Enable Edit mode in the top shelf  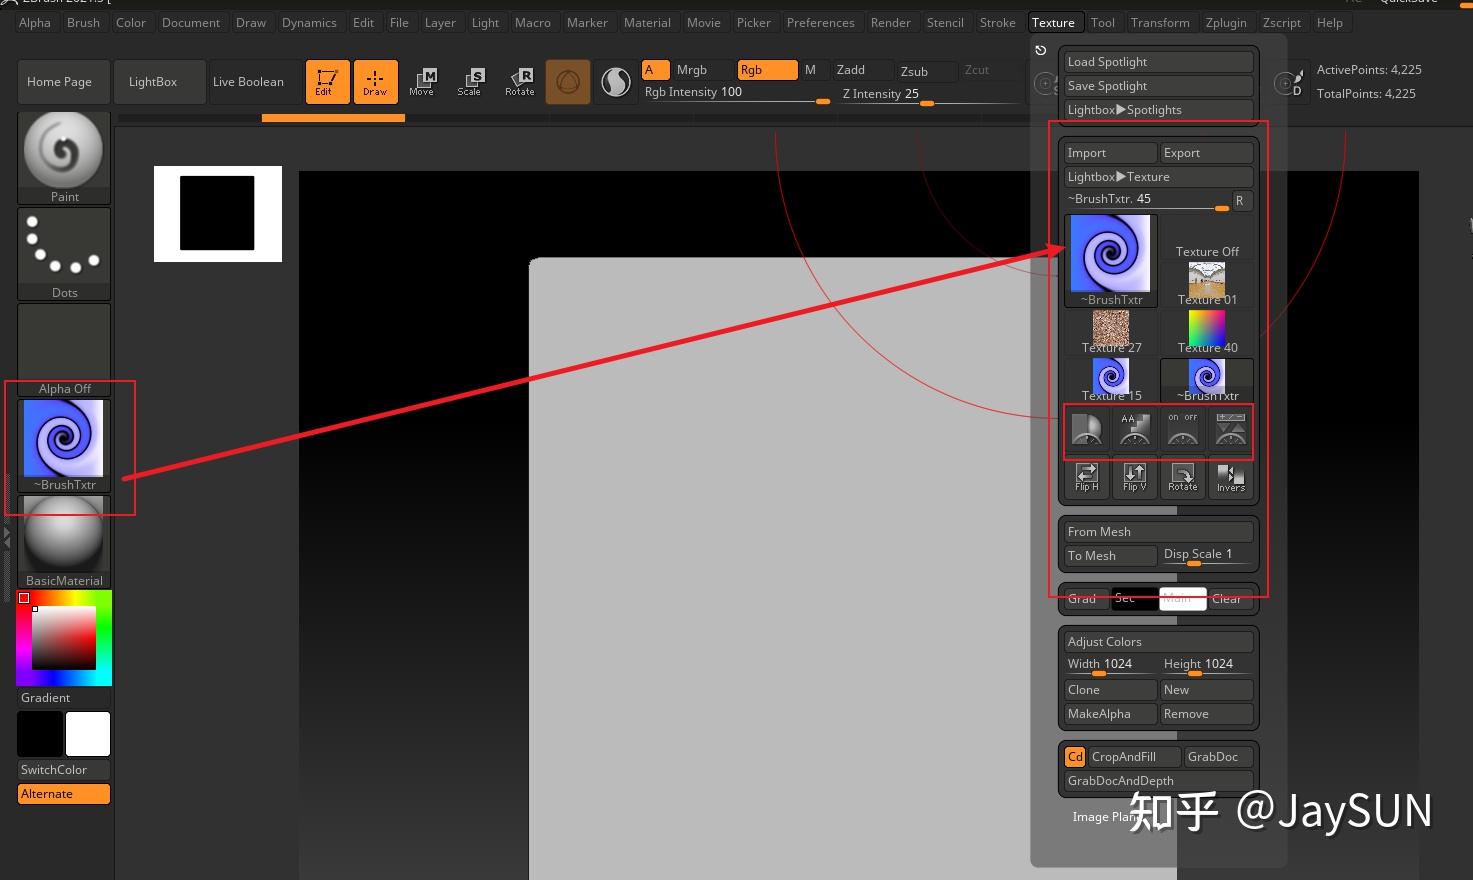coord(327,81)
